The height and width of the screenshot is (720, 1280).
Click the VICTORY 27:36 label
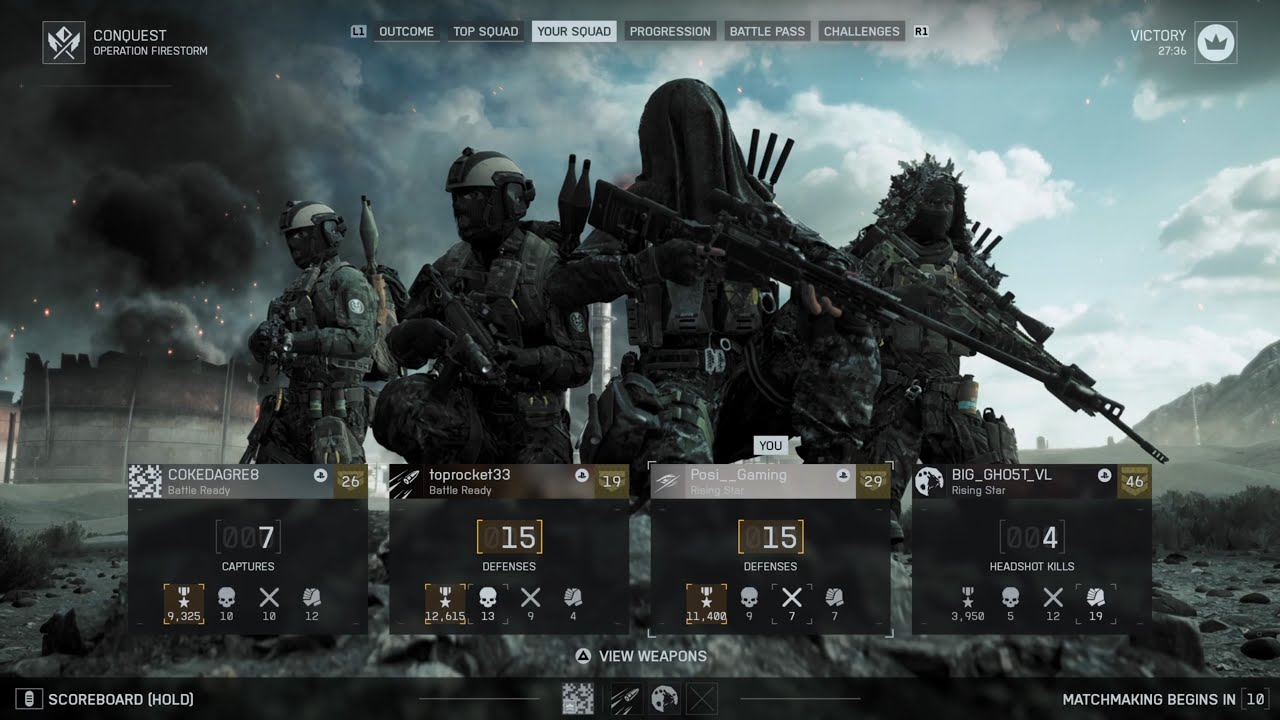(1158, 42)
